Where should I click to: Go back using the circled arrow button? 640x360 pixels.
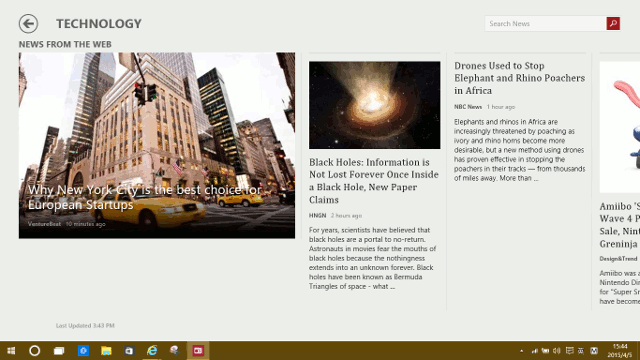click(x=28, y=24)
